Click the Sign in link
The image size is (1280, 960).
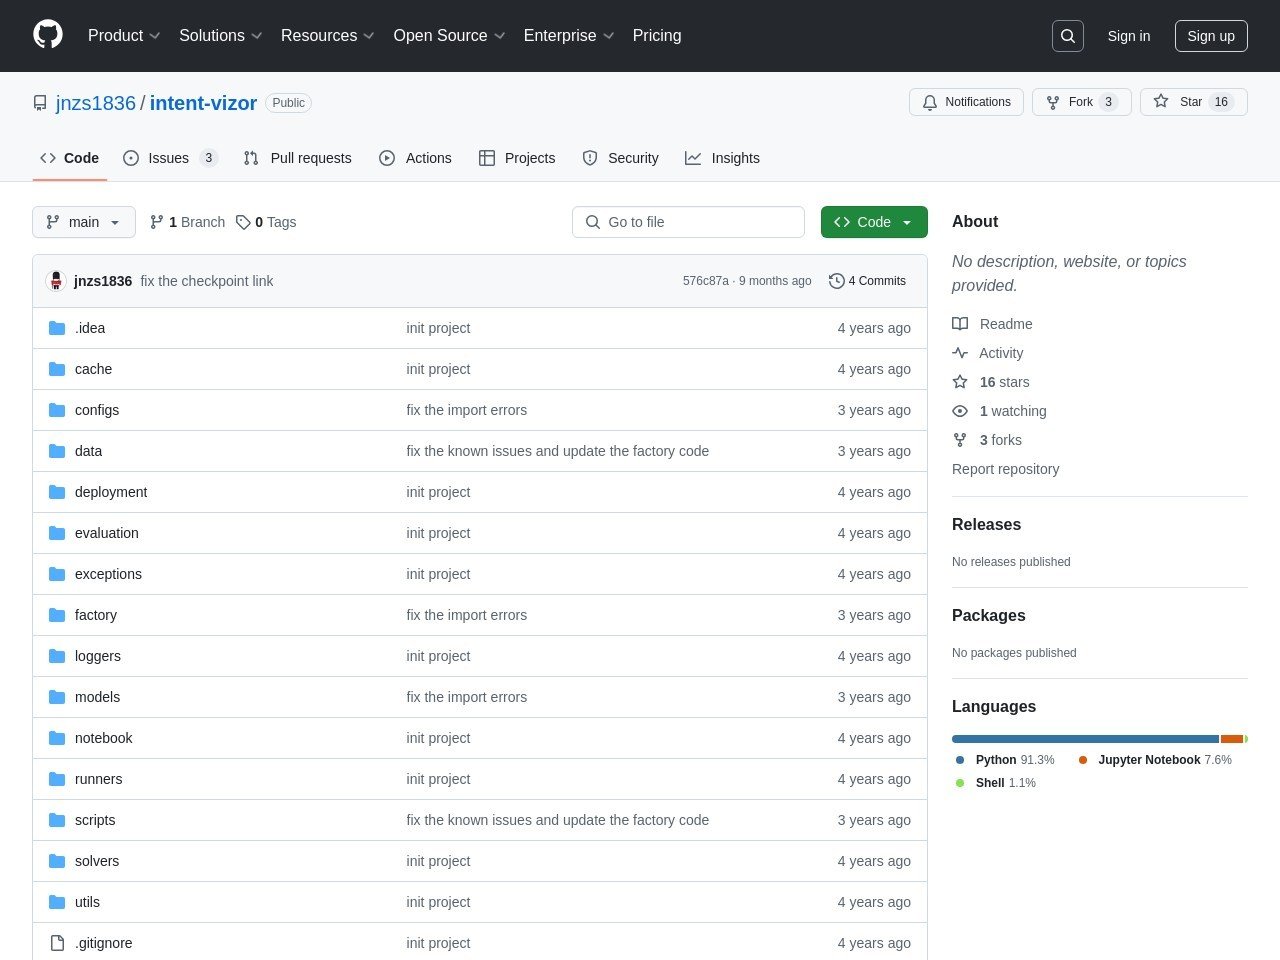pyautogui.click(x=1129, y=36)
